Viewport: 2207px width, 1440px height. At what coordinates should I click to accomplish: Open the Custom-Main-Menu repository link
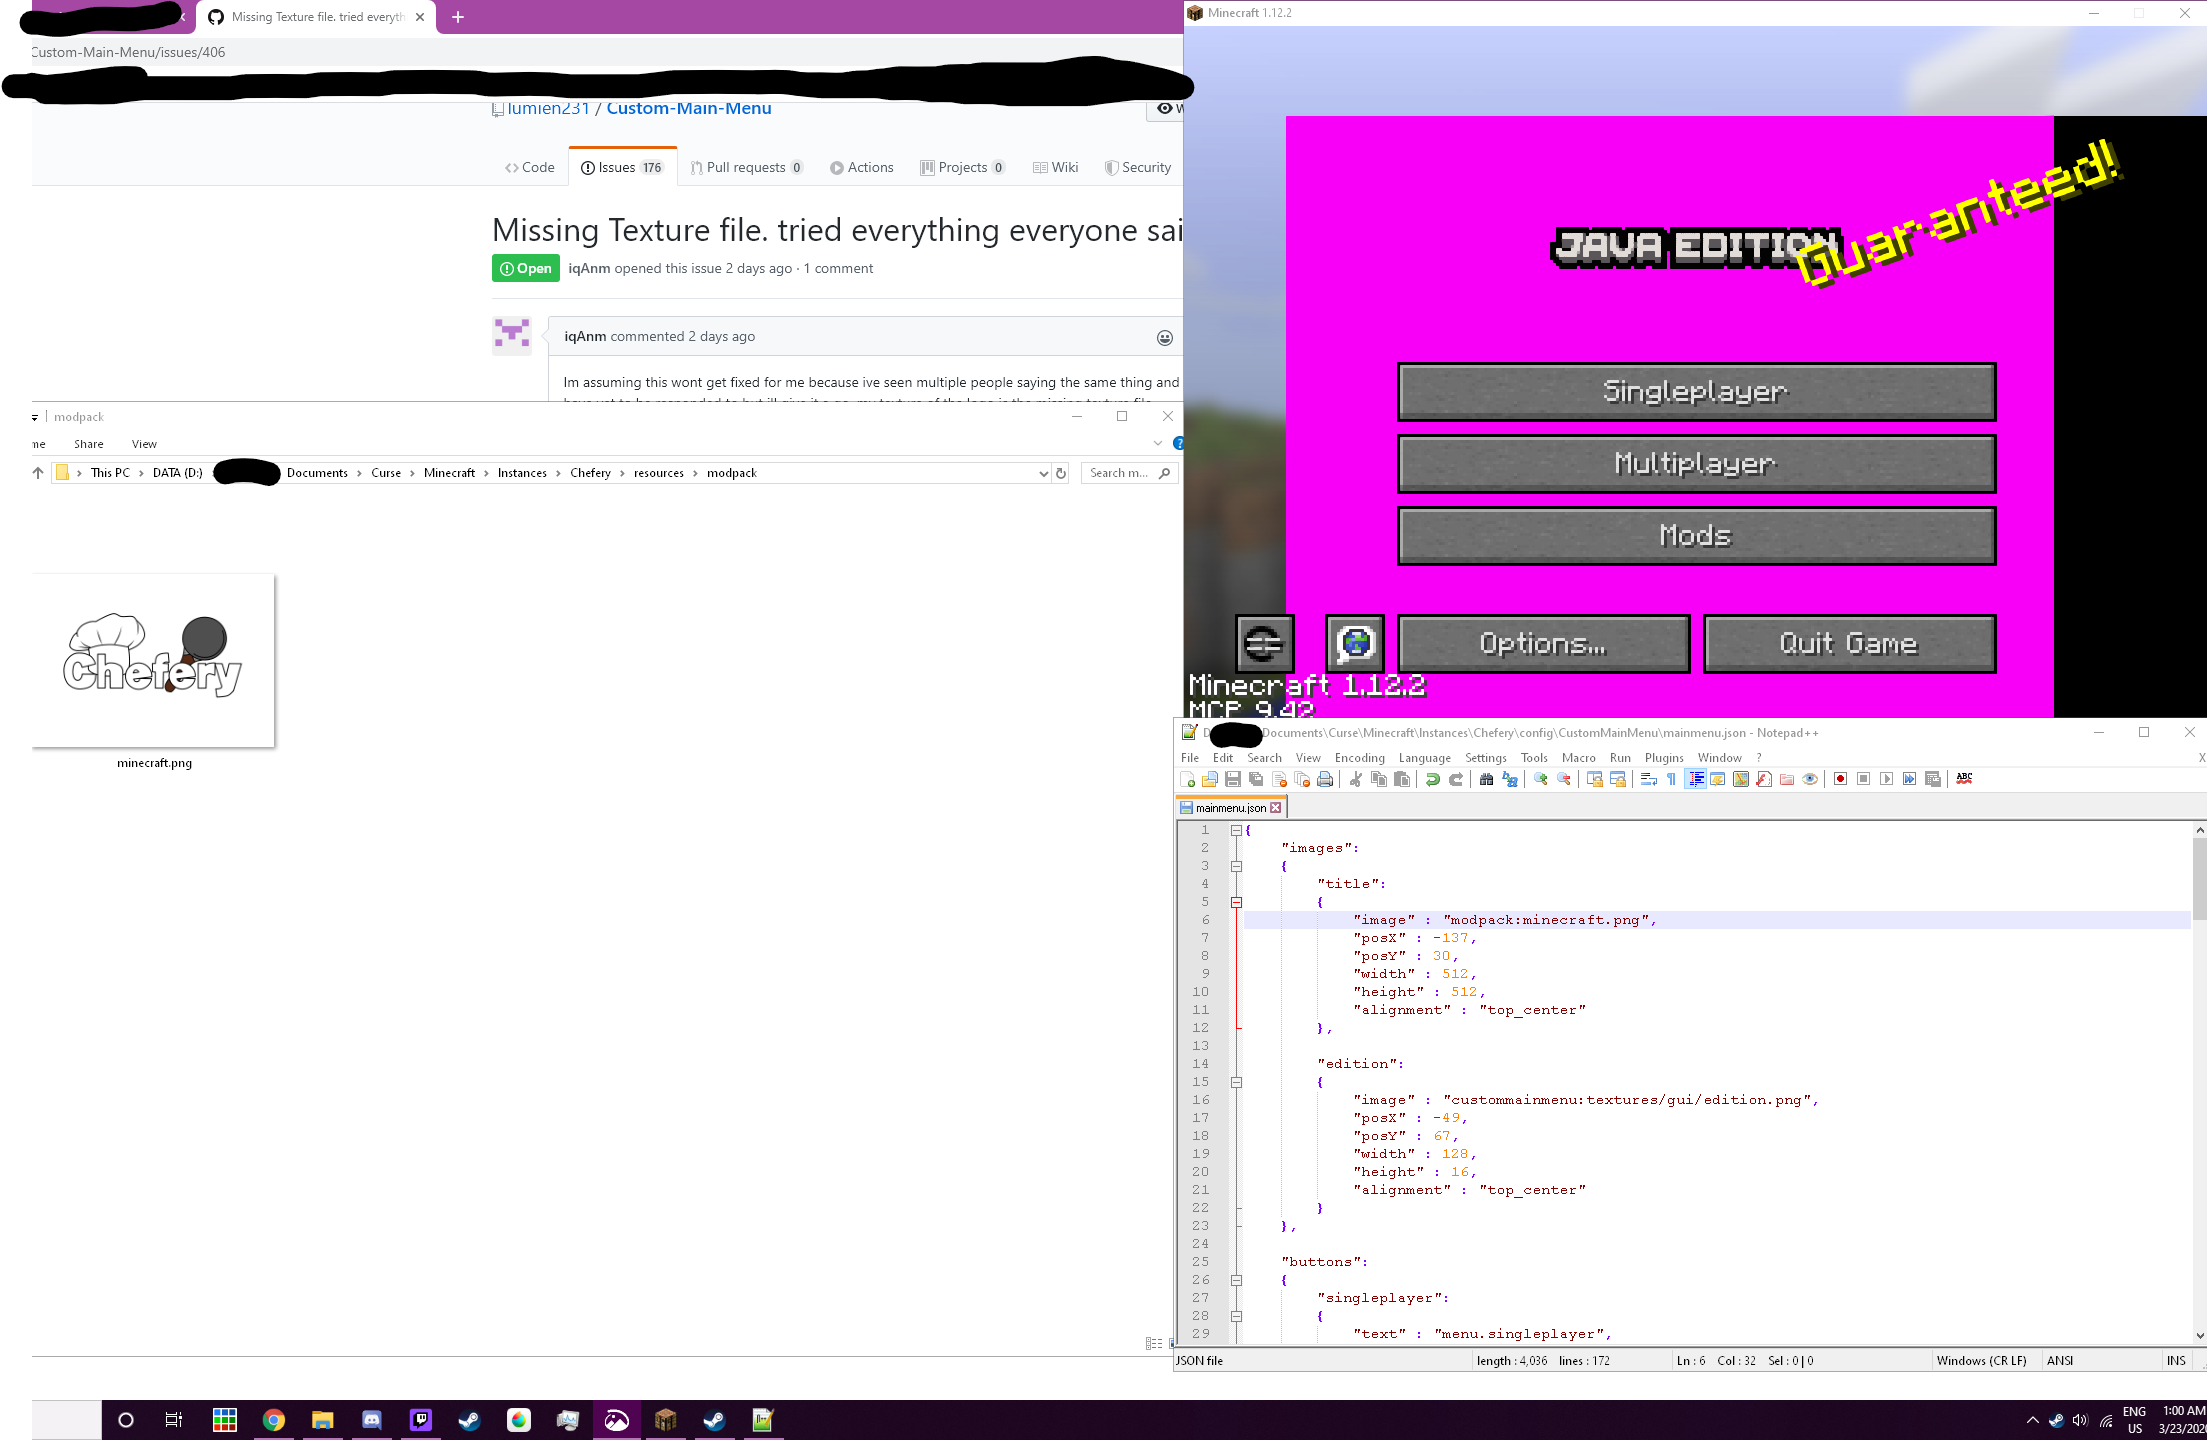[688, 108]
